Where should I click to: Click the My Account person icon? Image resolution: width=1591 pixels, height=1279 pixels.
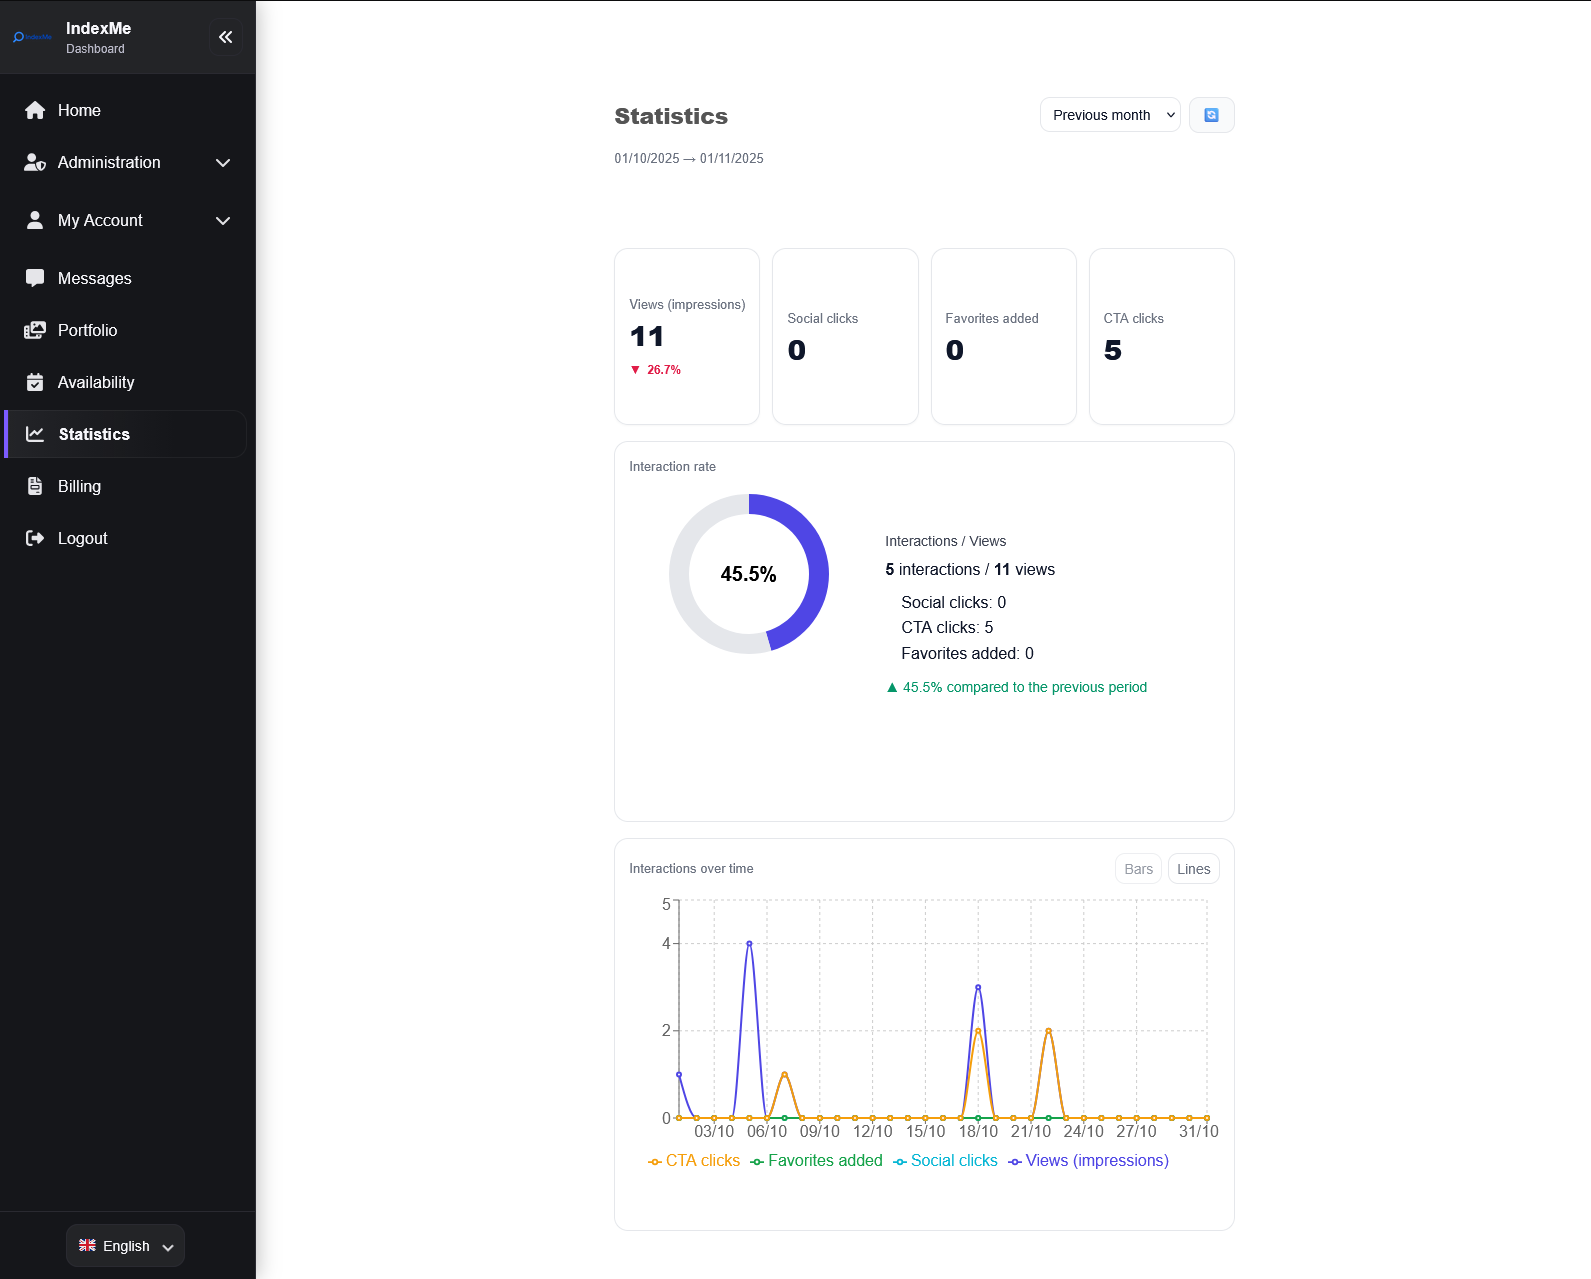[35, 220]
